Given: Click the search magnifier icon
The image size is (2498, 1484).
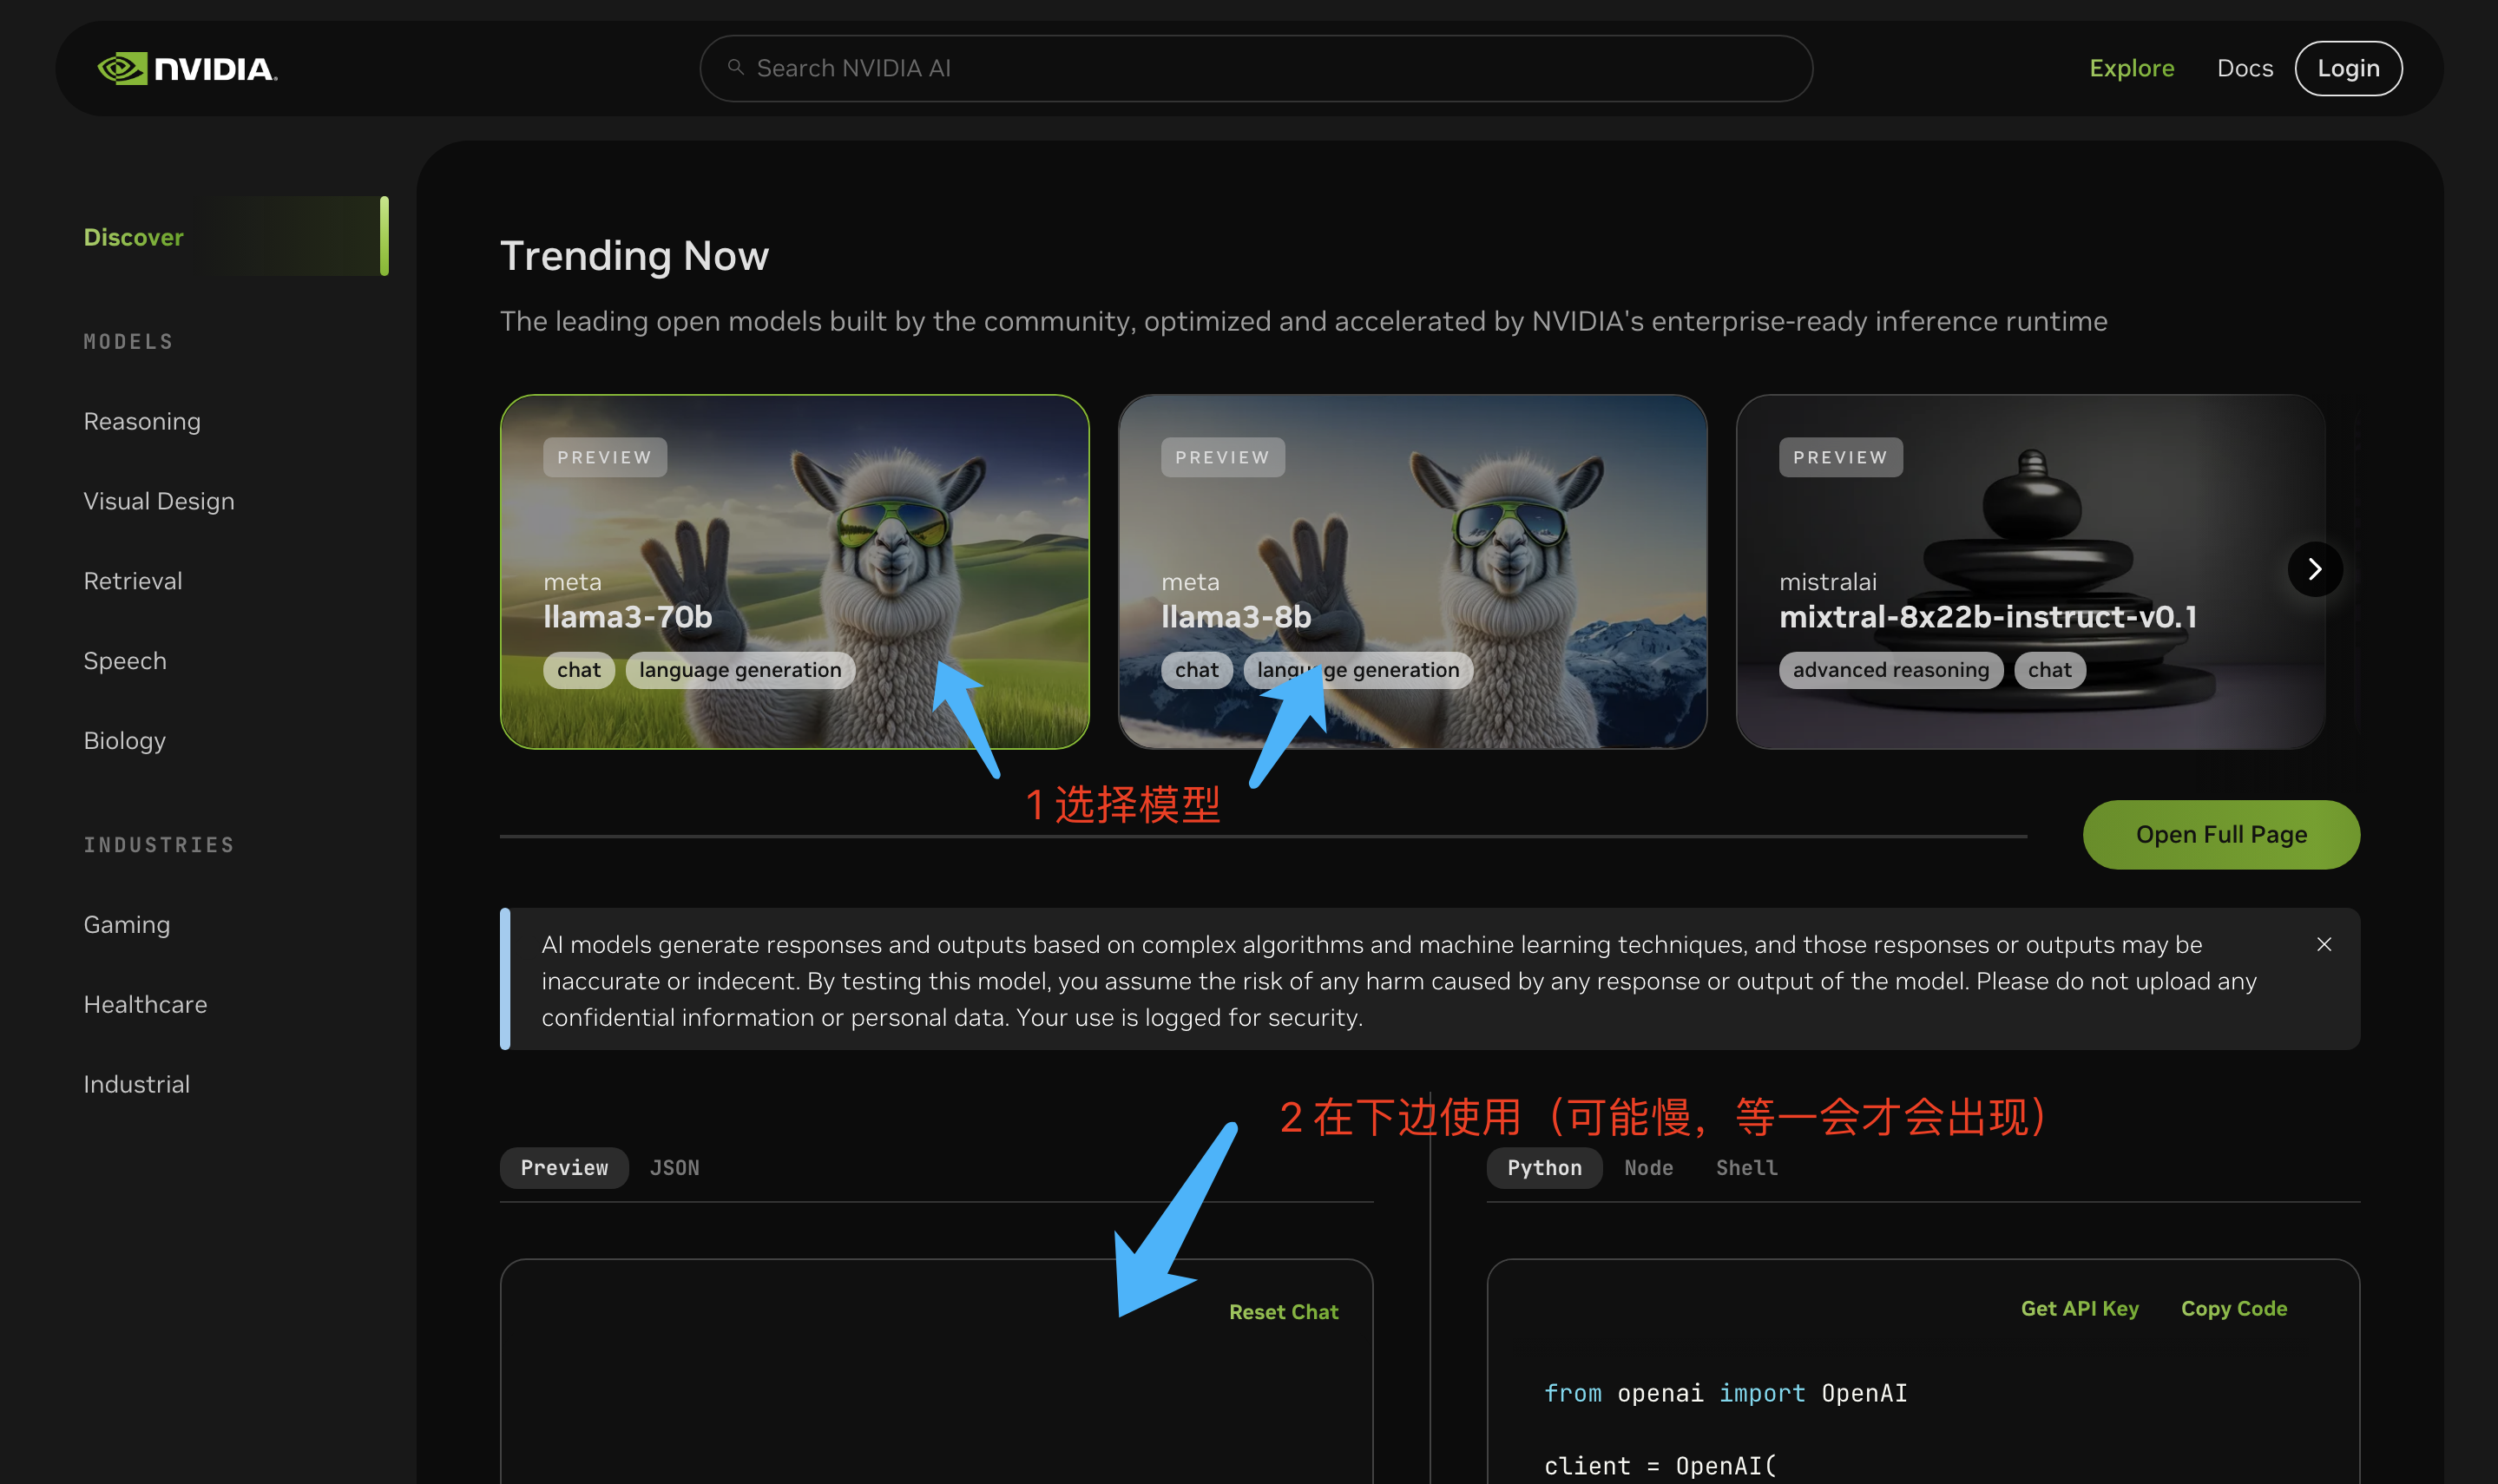Looking at the screenshot, I should 736,67.
